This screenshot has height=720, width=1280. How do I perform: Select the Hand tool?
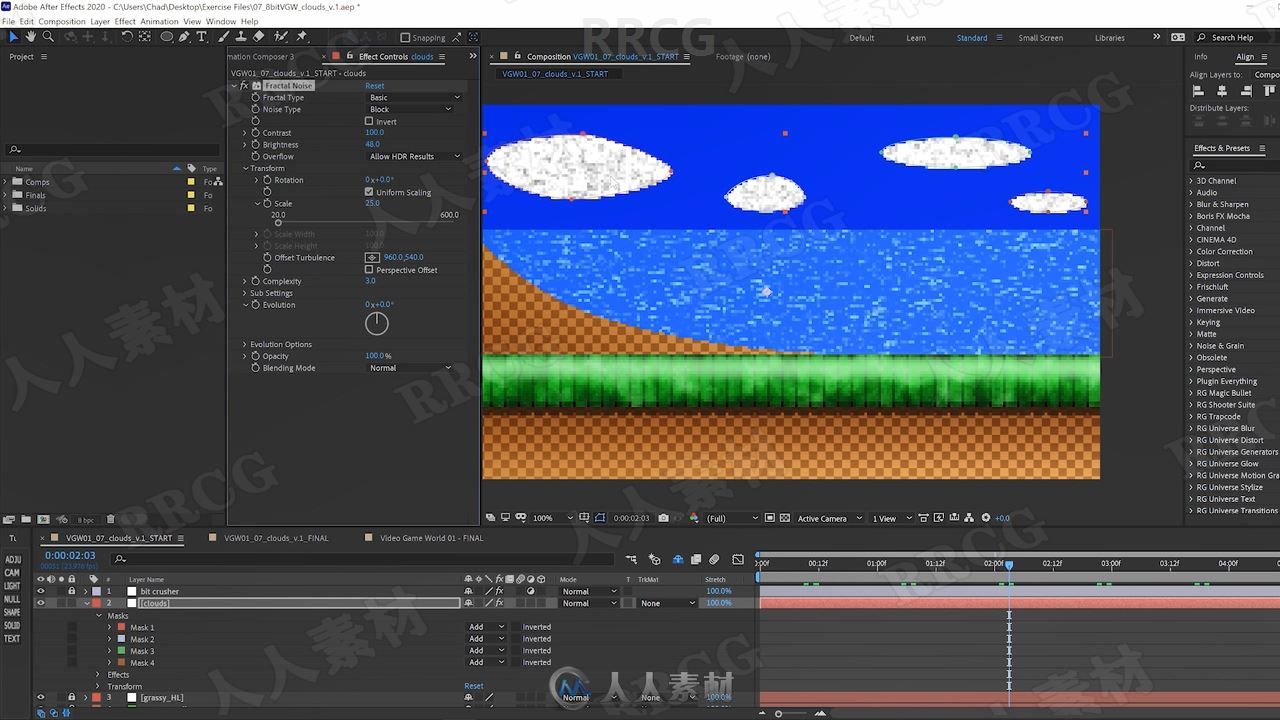tap(31, 37)
